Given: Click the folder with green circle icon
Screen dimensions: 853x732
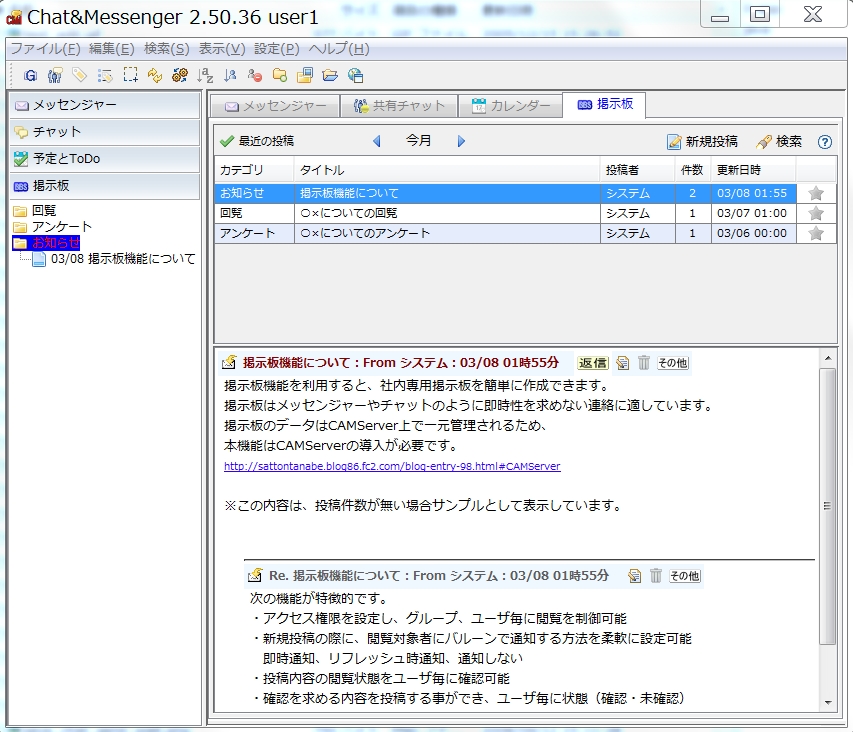Looking at the screenshot, I should (x=280, y=76).
